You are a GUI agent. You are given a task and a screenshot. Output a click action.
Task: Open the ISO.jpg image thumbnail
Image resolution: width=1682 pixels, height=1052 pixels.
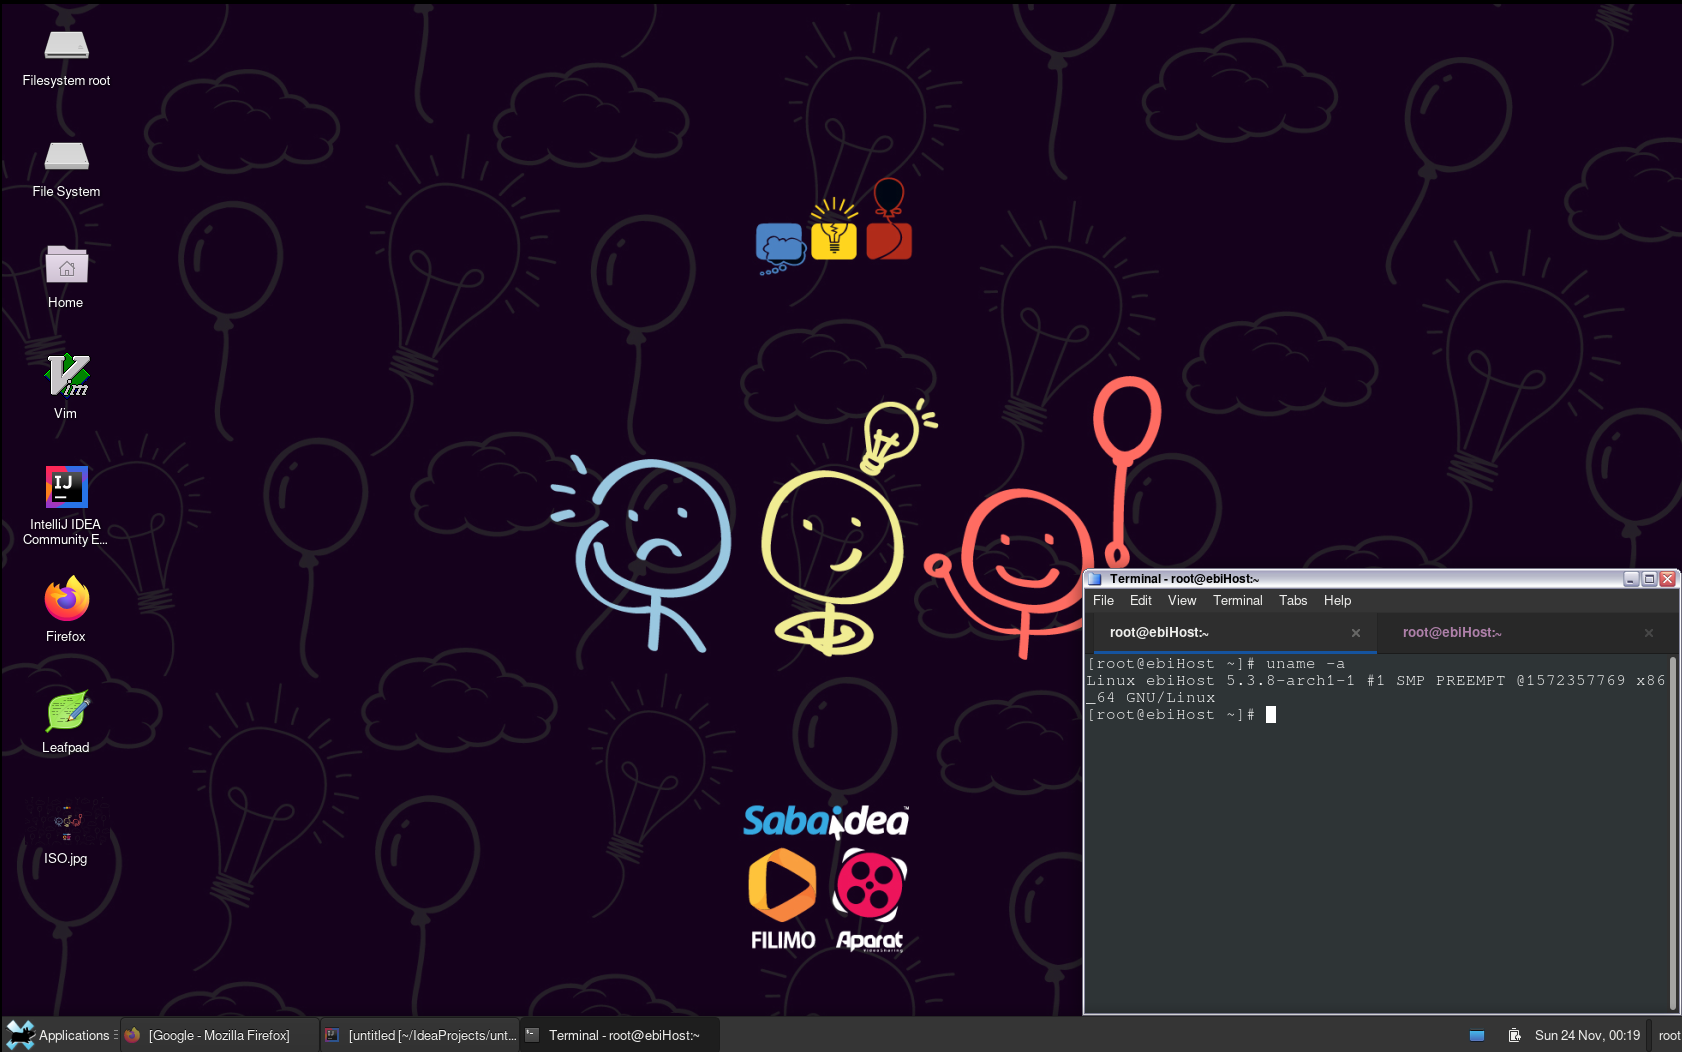[x=66, y=832]
